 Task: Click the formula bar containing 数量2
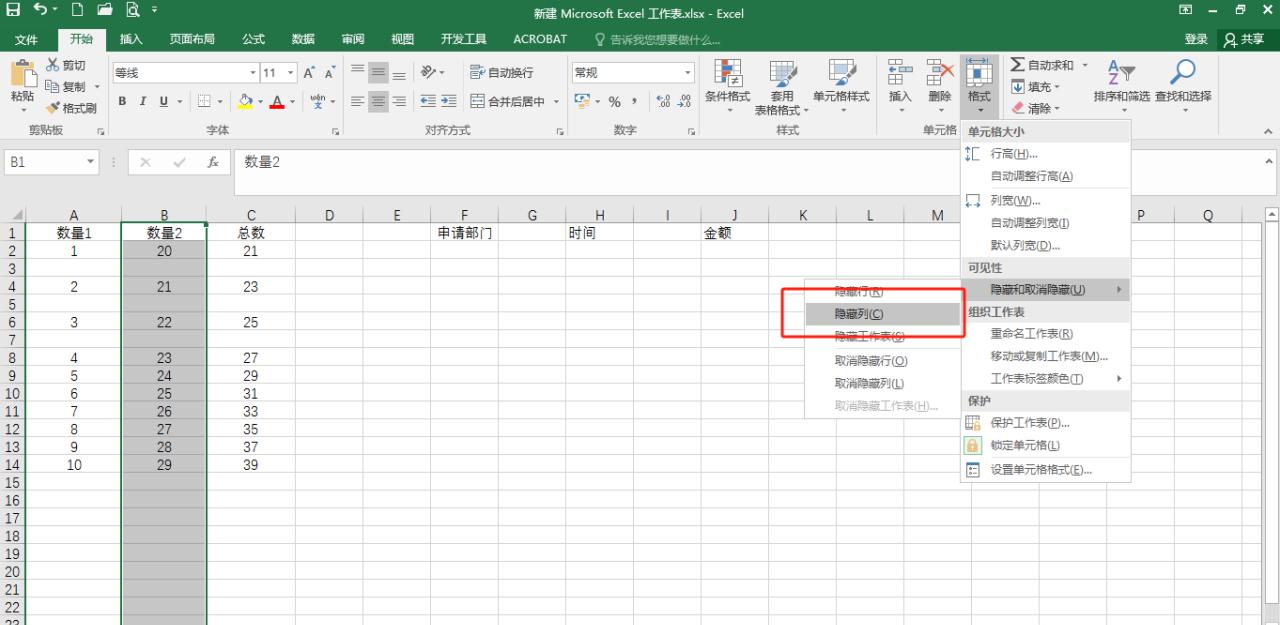(746, 172)
